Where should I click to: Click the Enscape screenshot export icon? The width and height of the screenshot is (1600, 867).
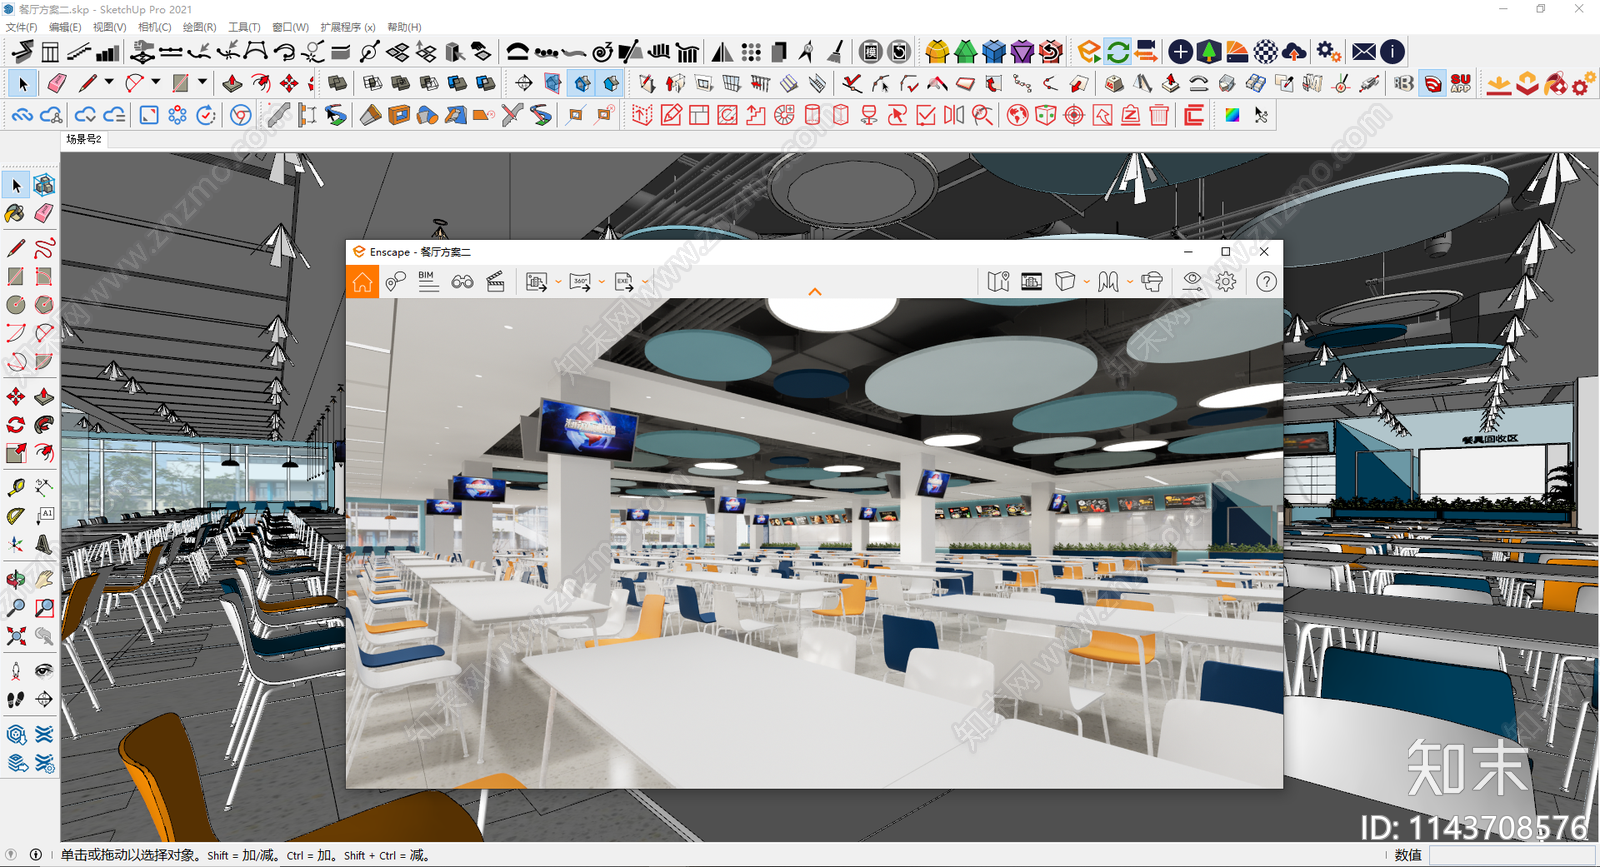(537, 282)
